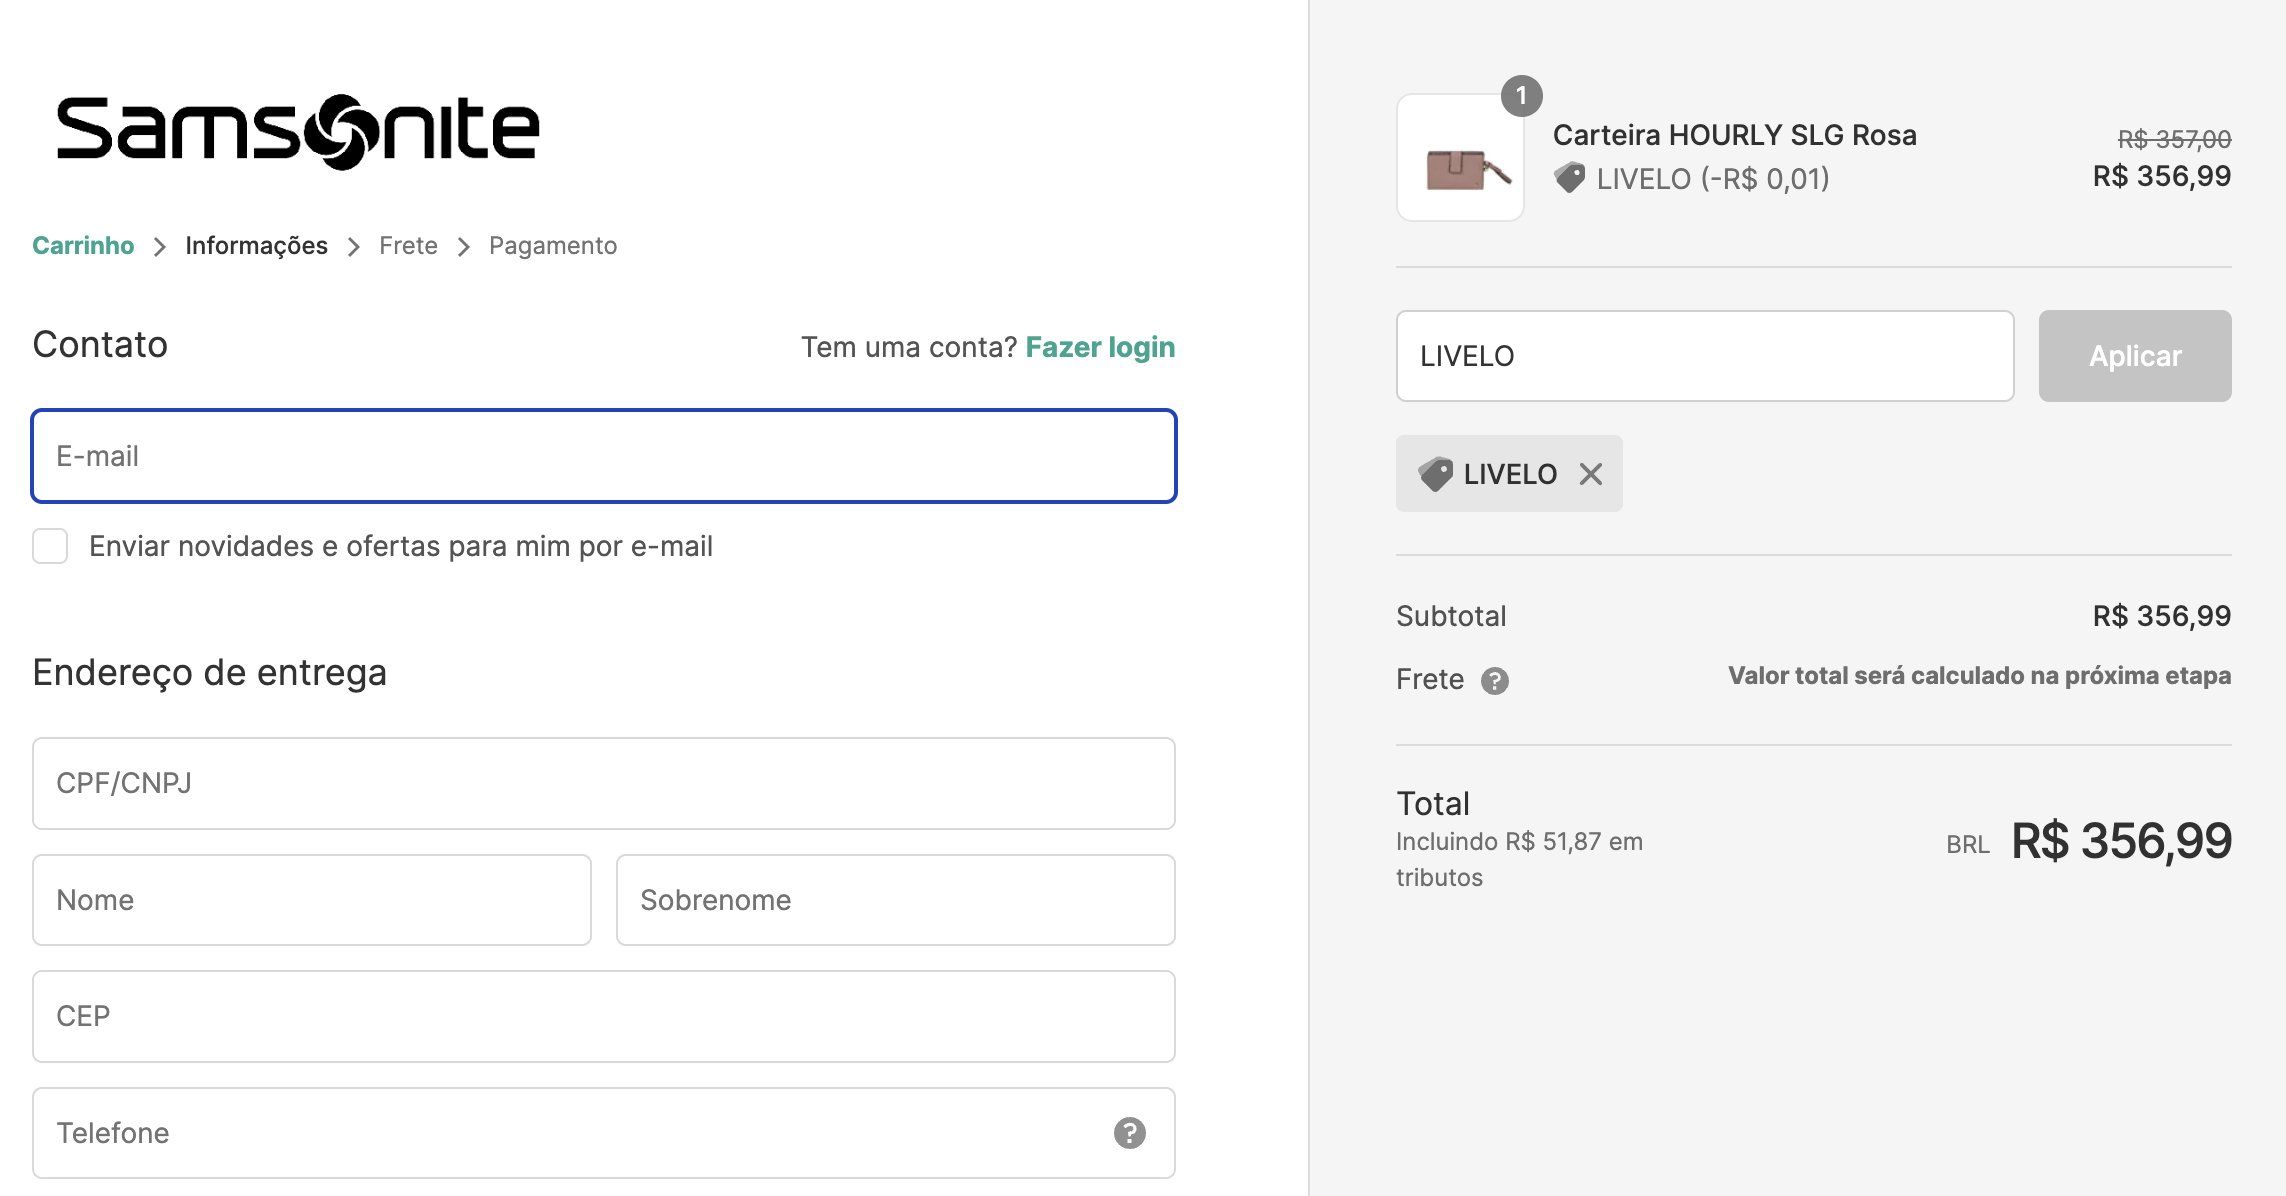Image resolution: width=2286 pixels, height=1196 pixels.
Task: Click product name Carteira HOURLY SLG Rosa
Action: 1735,135
